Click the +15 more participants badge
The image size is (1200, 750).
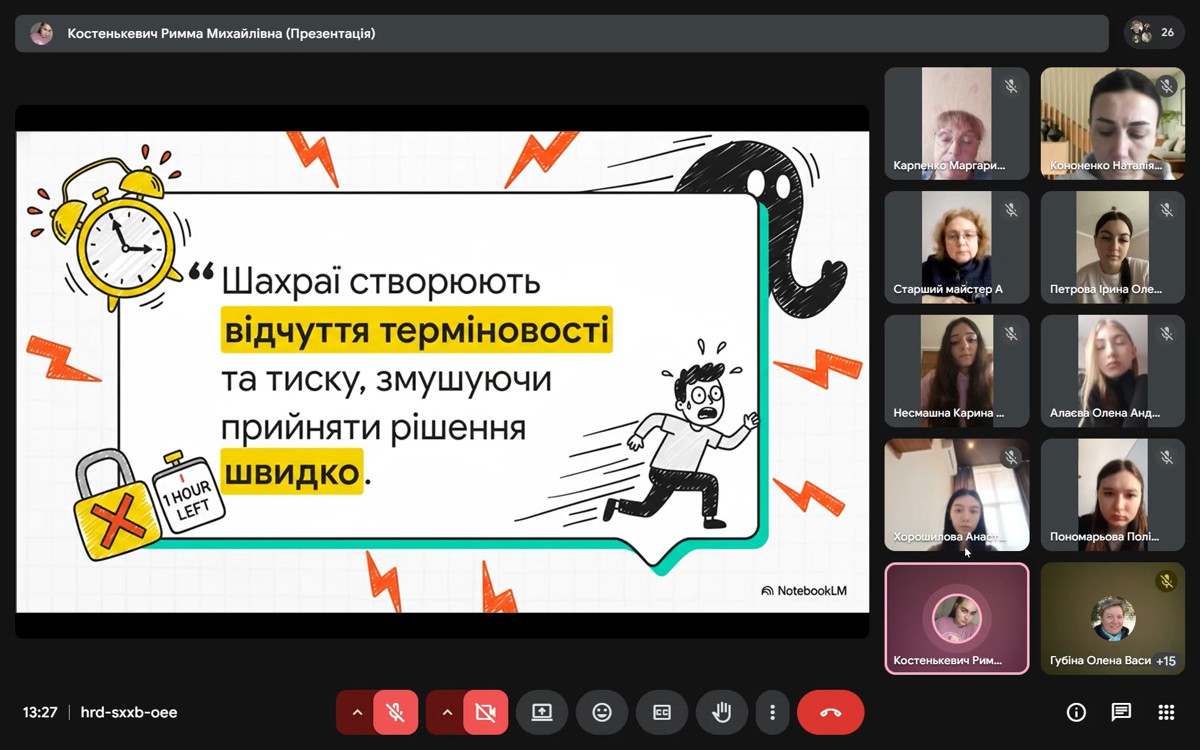[x=1165, y=661]
